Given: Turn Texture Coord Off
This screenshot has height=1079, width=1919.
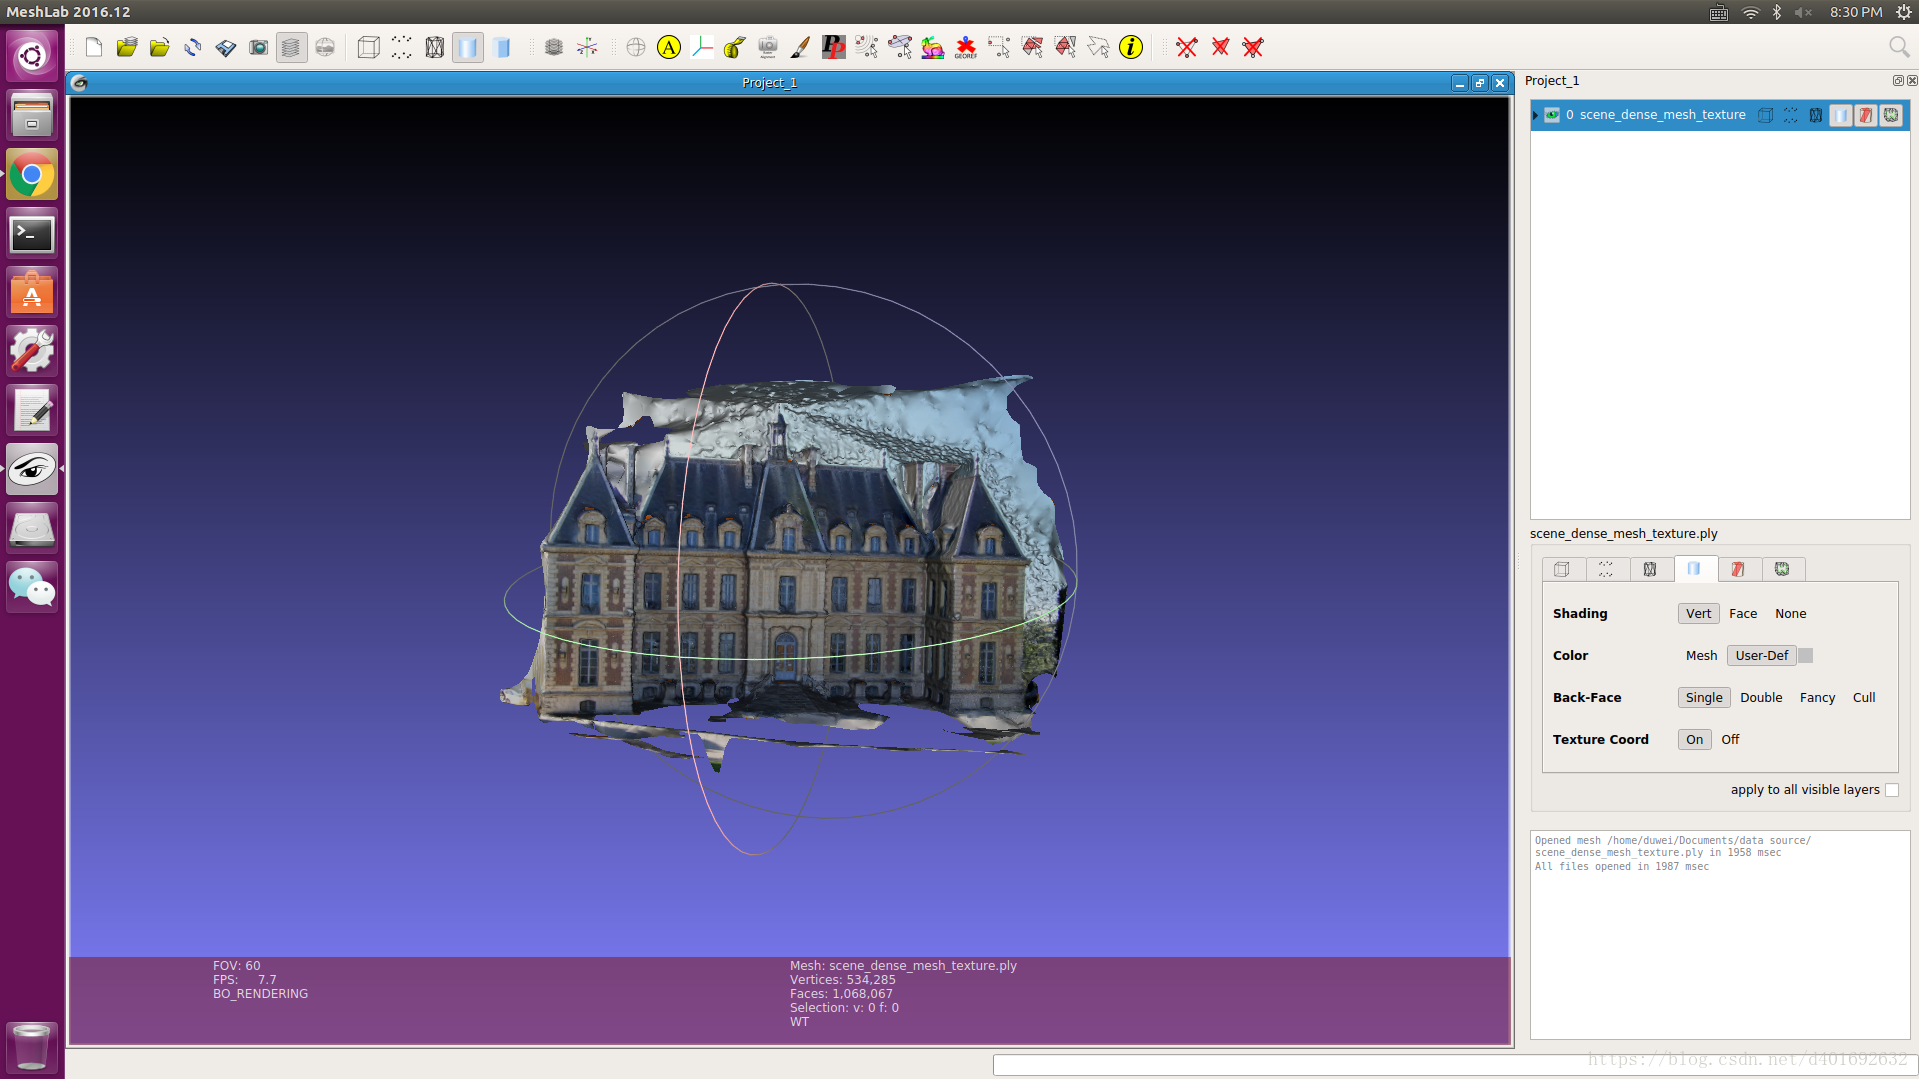Looking at the screenshot, I should pos(1730,740).
